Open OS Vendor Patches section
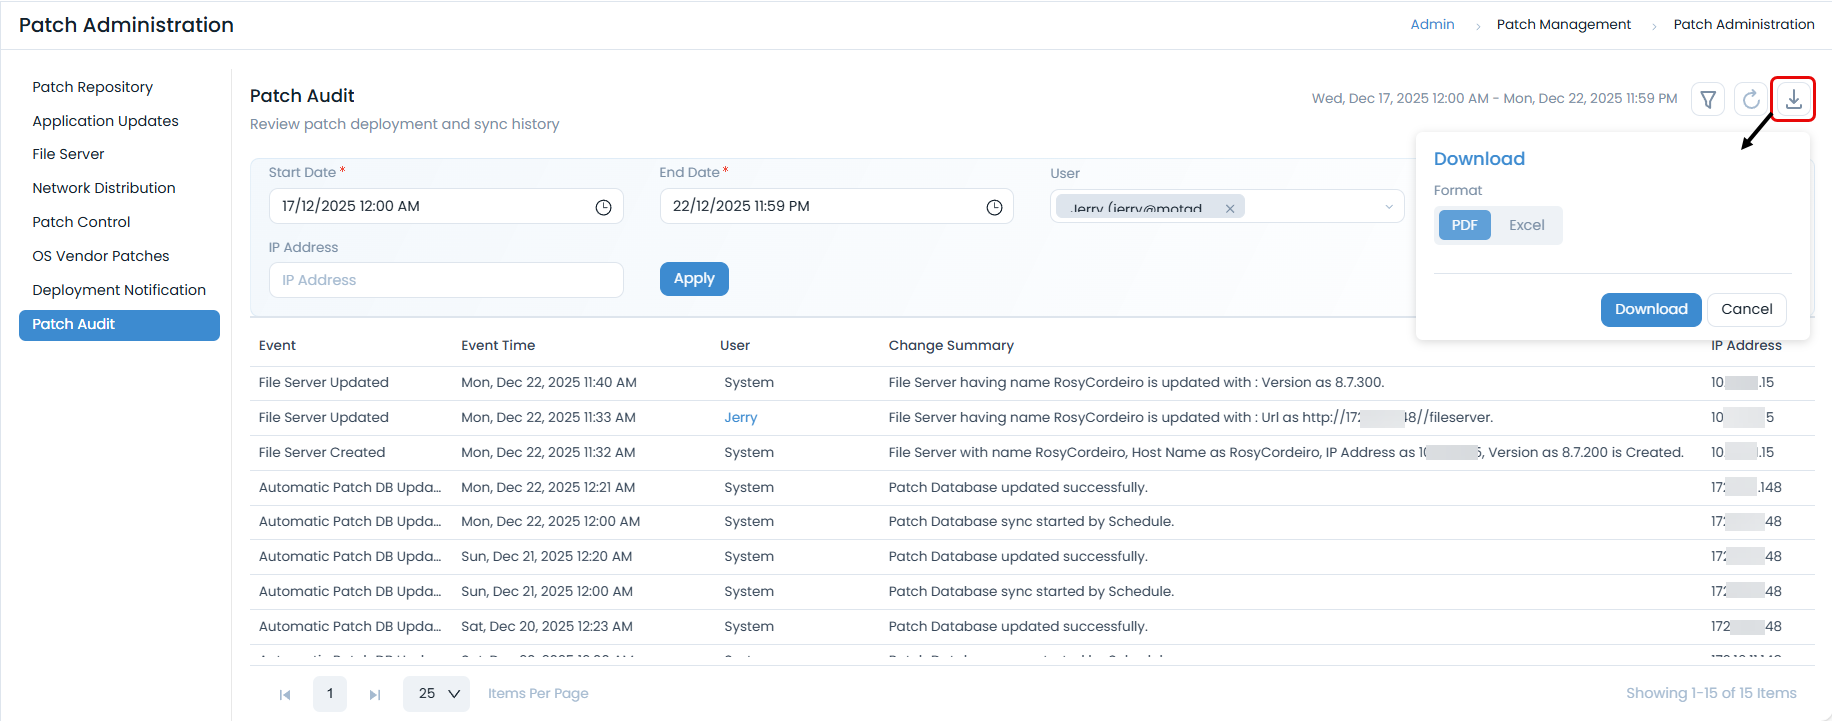This screenshot has width=1832, height=721. tap(100, 256)
